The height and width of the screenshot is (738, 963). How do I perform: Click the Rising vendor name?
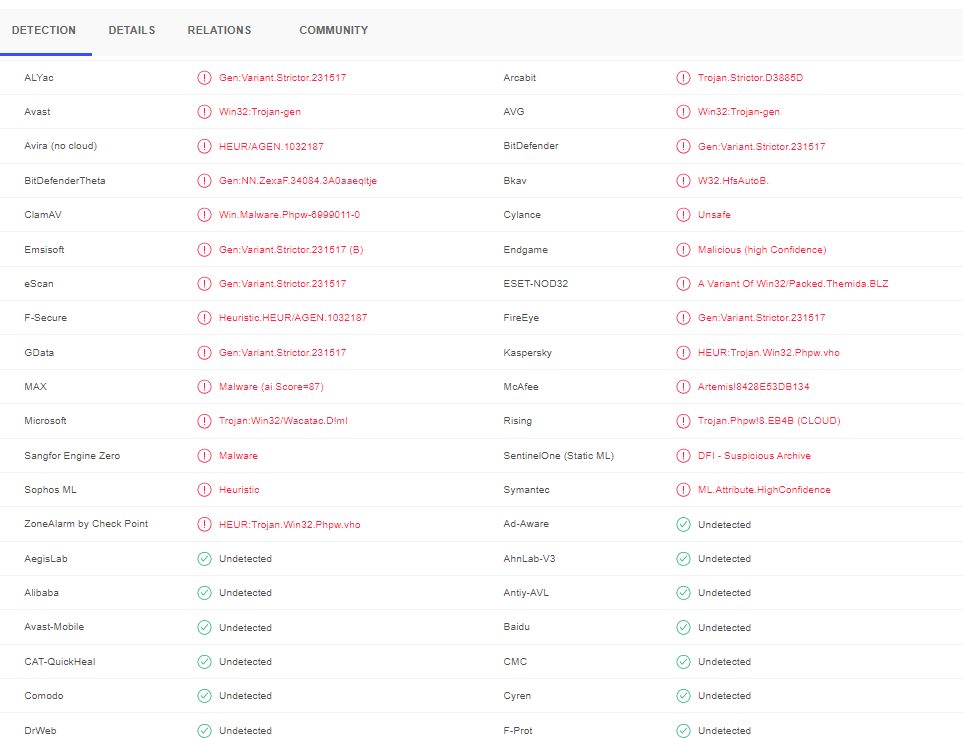517,421
